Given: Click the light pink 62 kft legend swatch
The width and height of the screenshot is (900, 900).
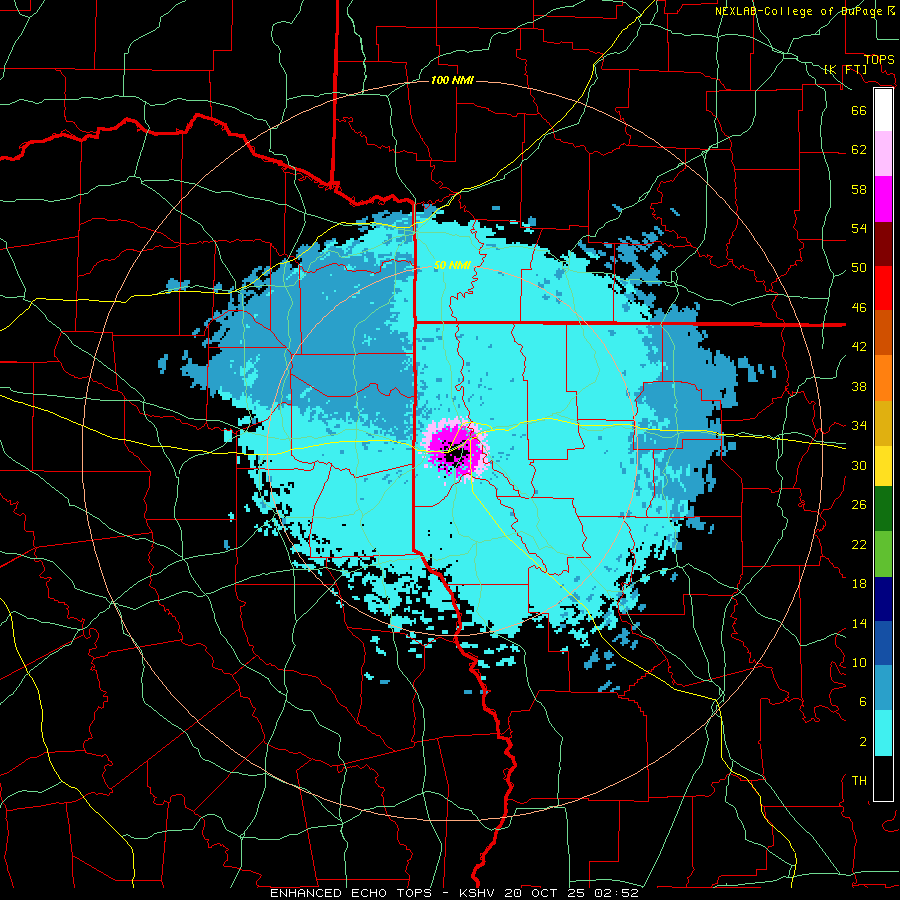Looking at the screenshot, I should point(883,154).
